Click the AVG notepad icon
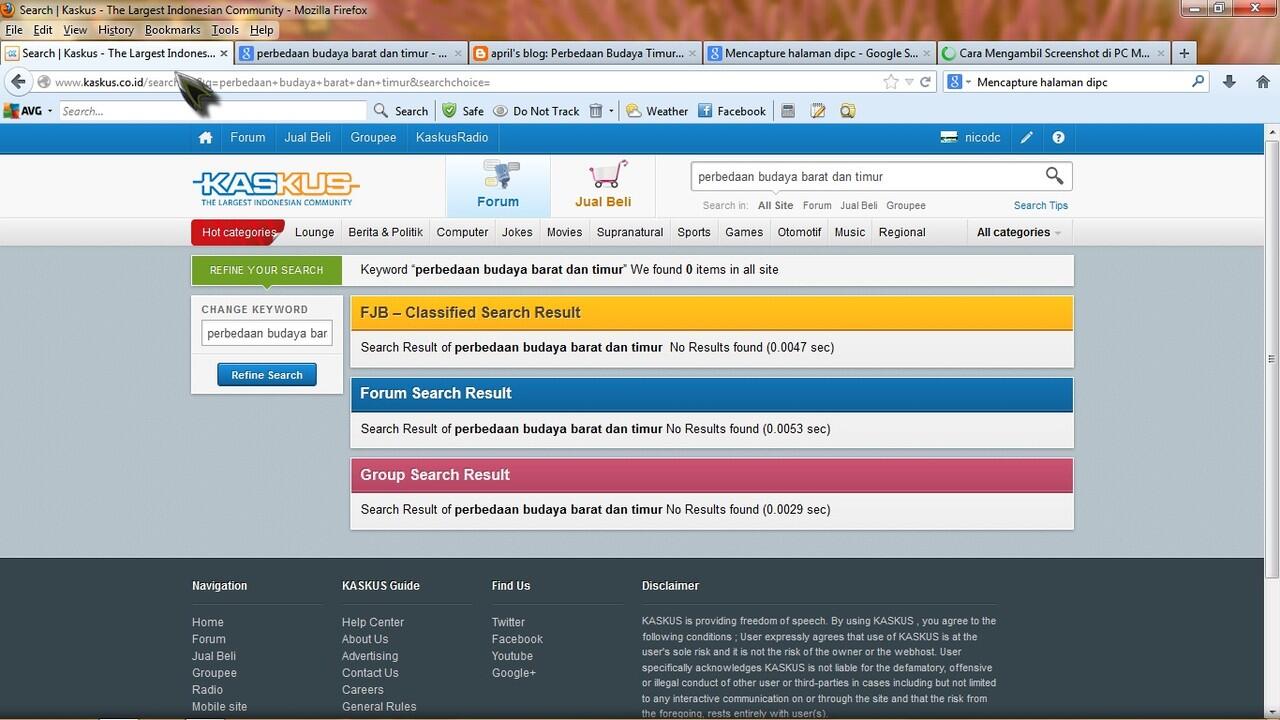The height and width of the screenshot is (720, 1280). pos(818,111)
